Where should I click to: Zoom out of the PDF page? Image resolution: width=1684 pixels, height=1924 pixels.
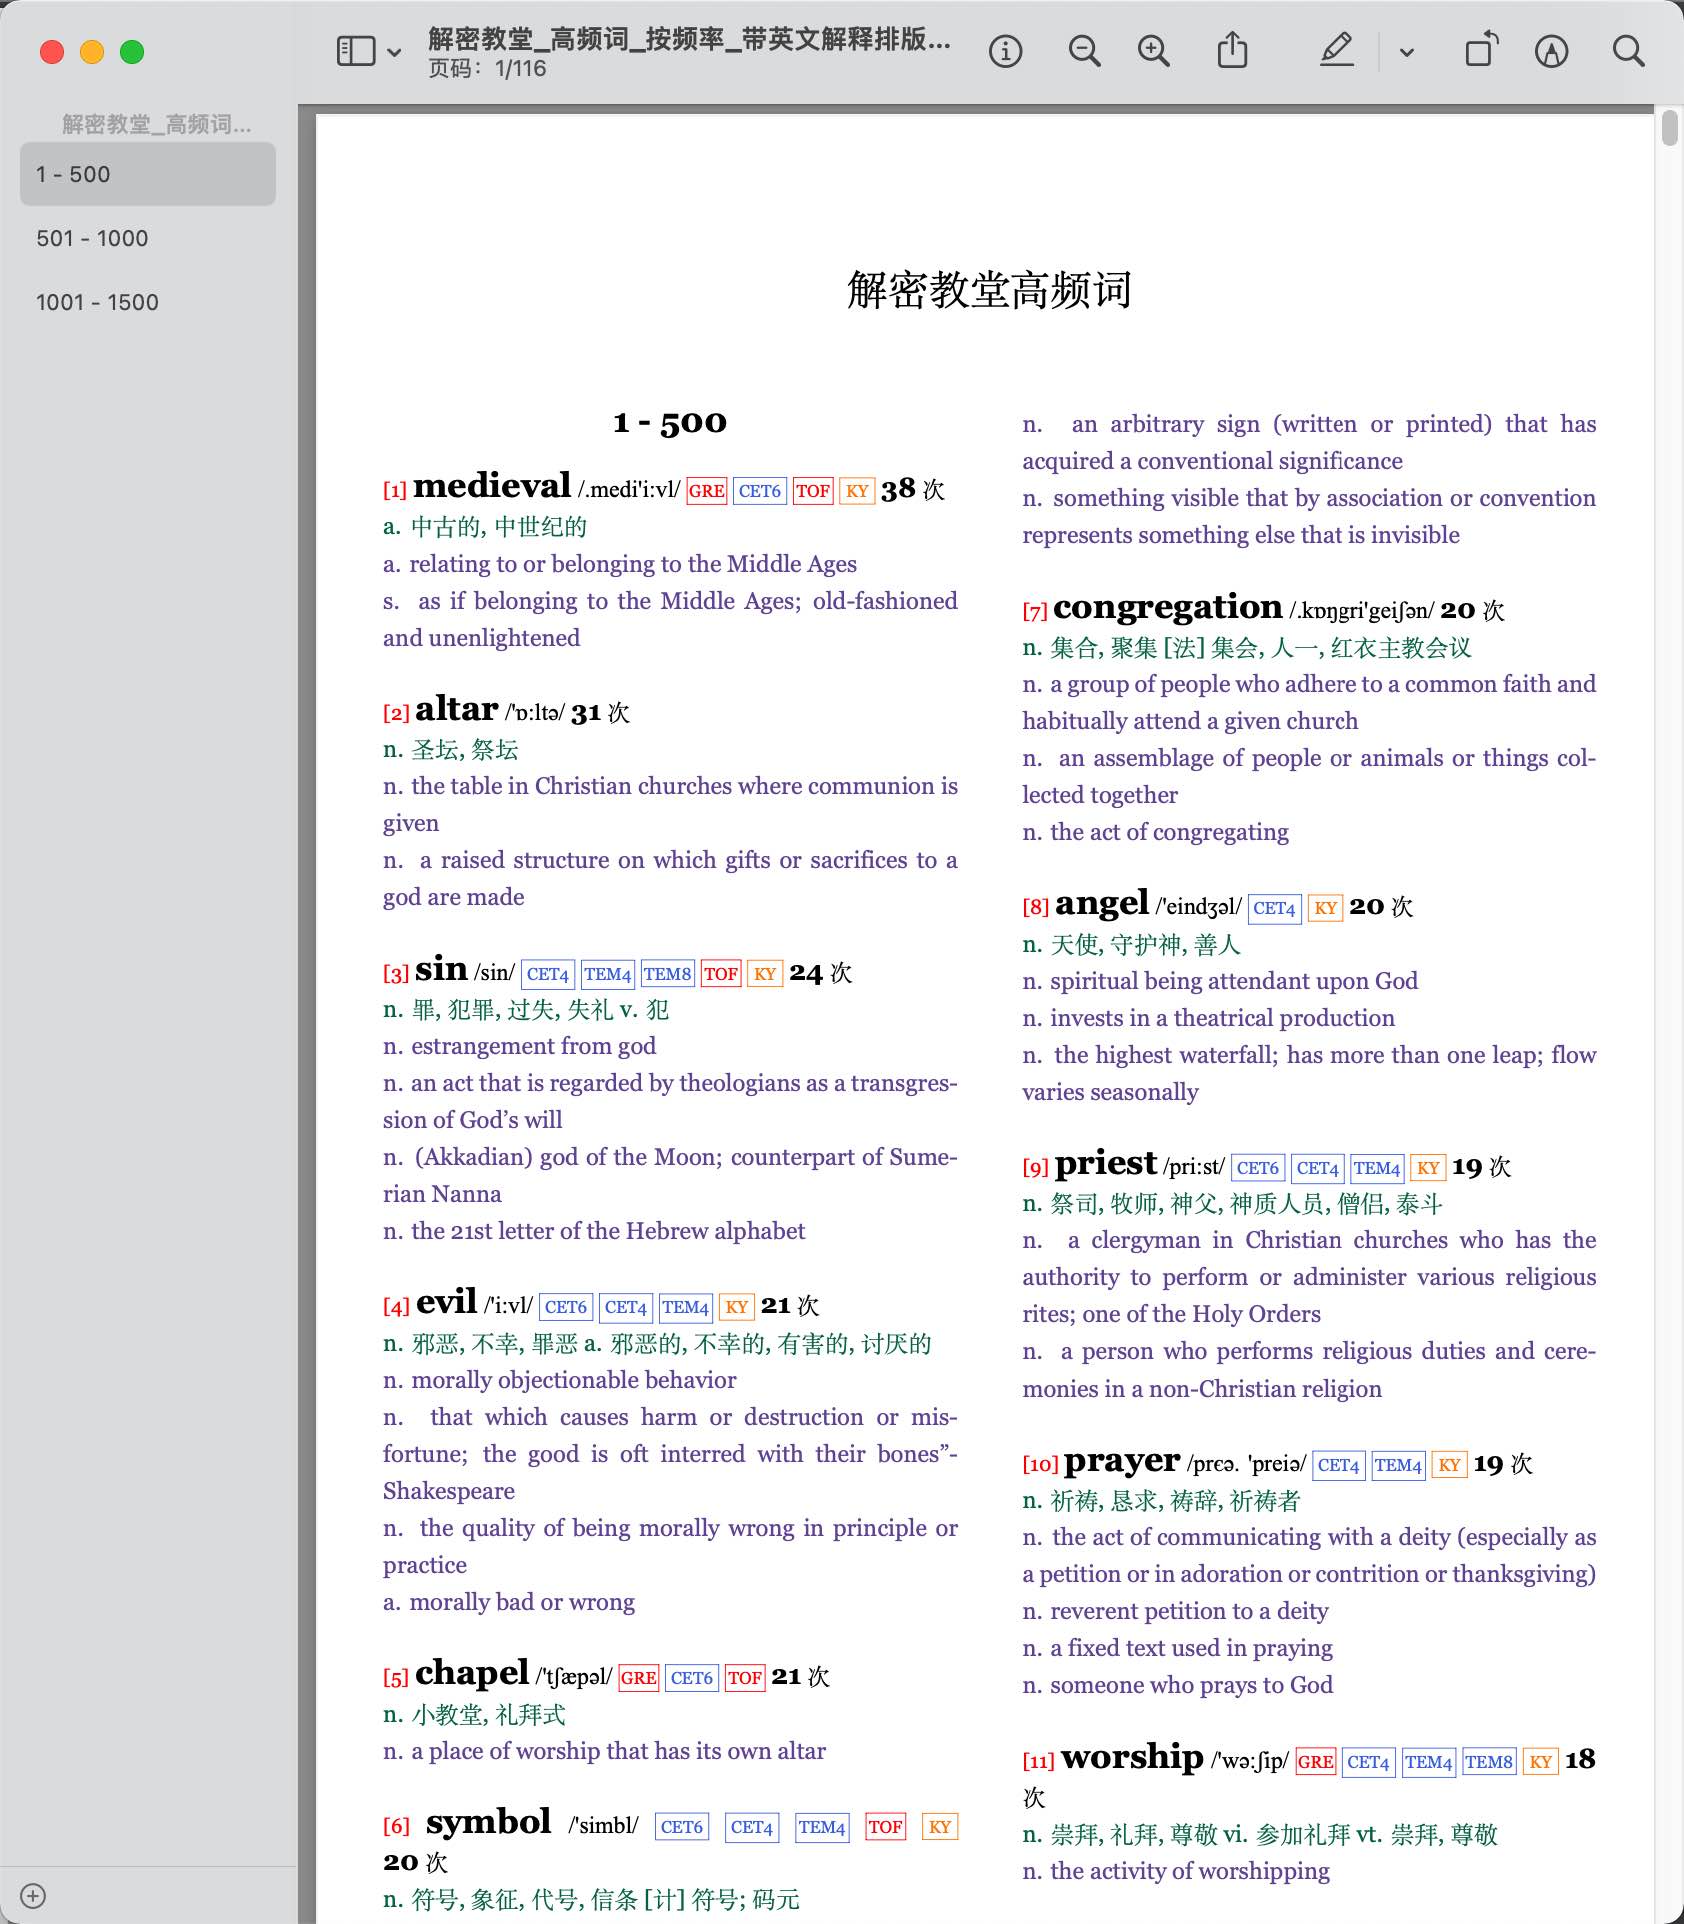(x=1084, y=51)
